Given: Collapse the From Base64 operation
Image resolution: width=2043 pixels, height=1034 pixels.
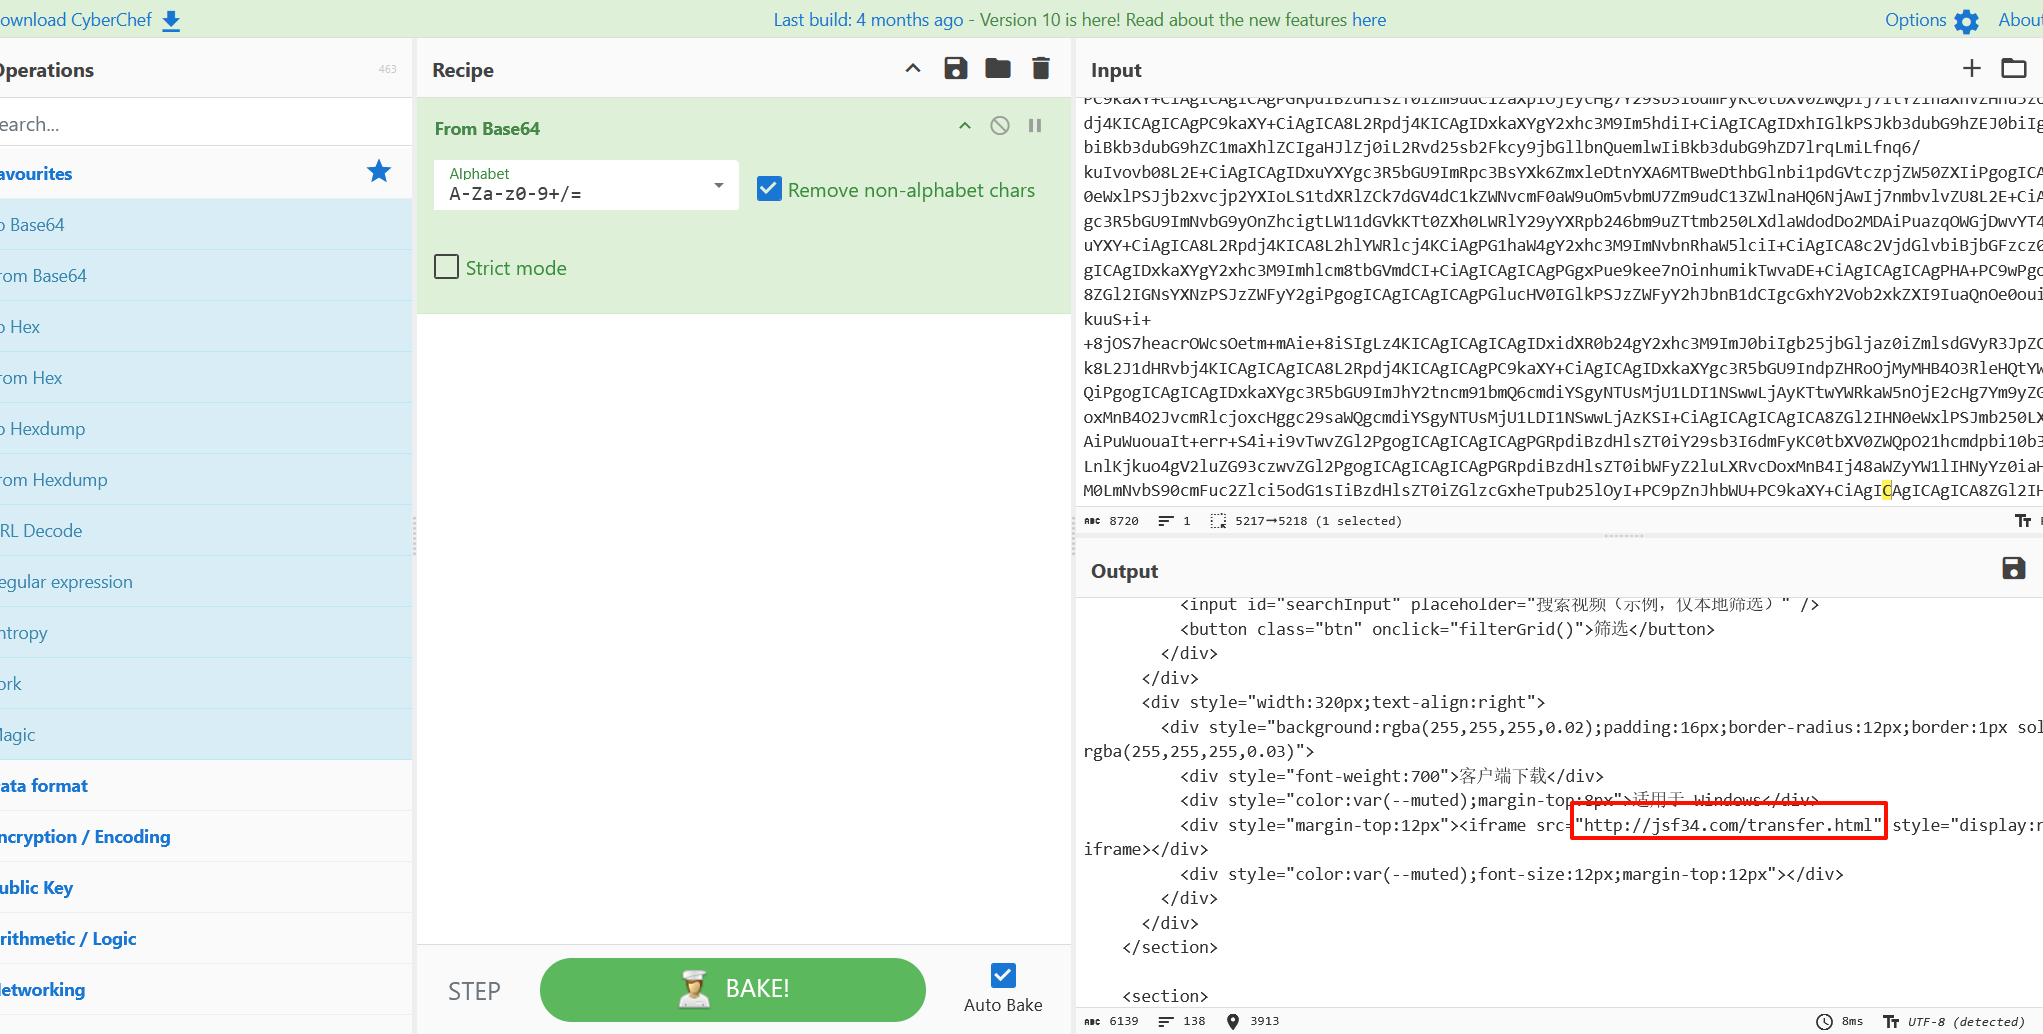Looking at the screenshot, I should click(965, 126).
